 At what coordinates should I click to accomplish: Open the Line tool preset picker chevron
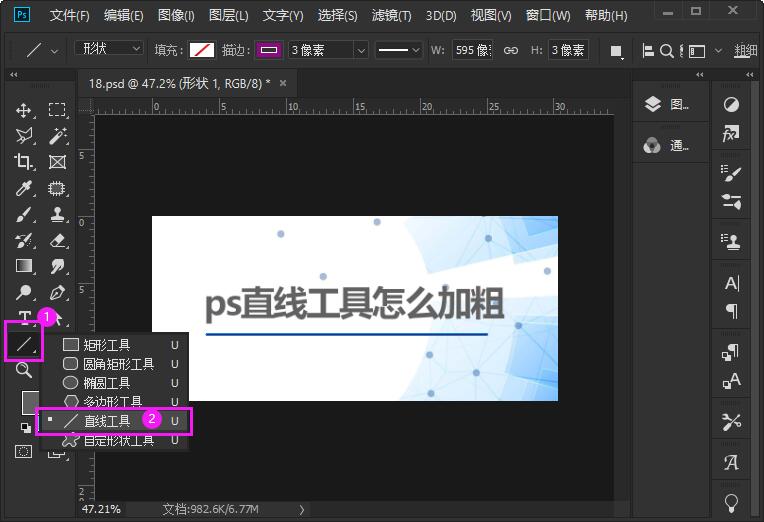55,51
